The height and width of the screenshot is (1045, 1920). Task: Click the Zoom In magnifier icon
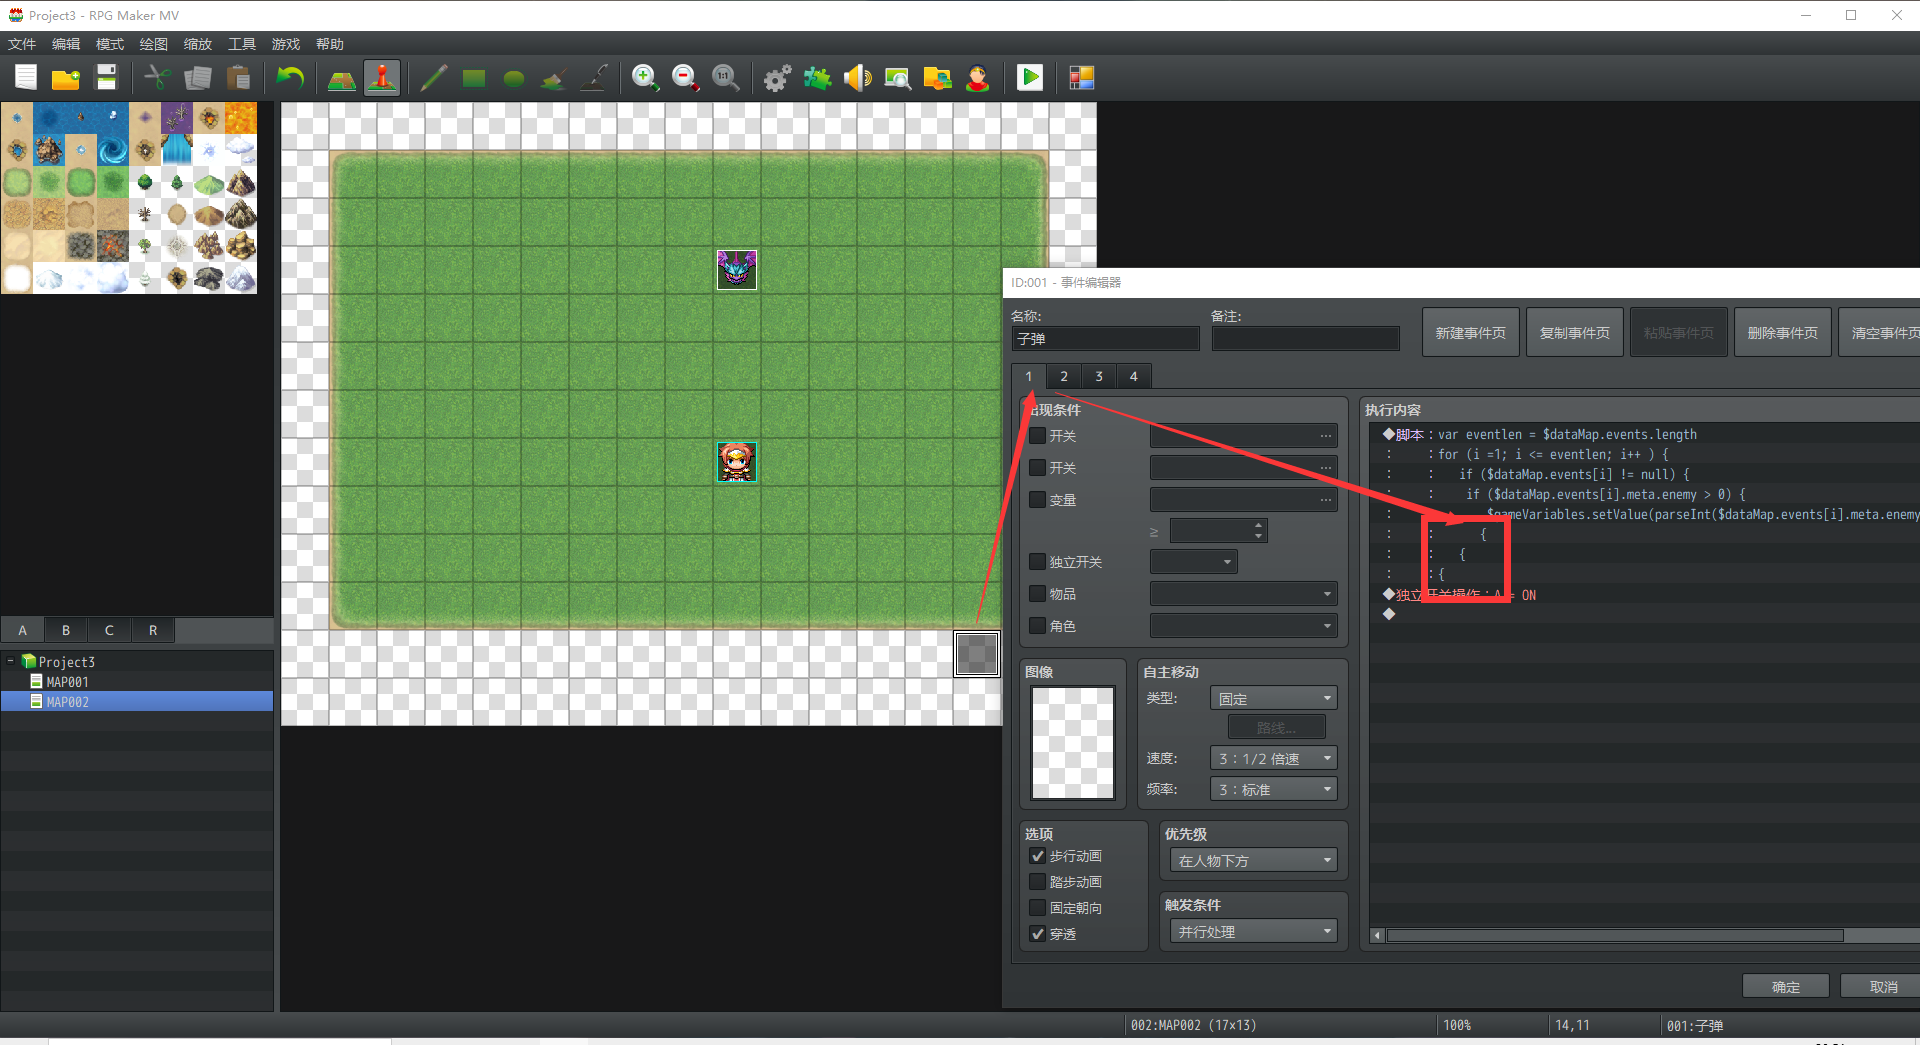click(x=646, y=78)
